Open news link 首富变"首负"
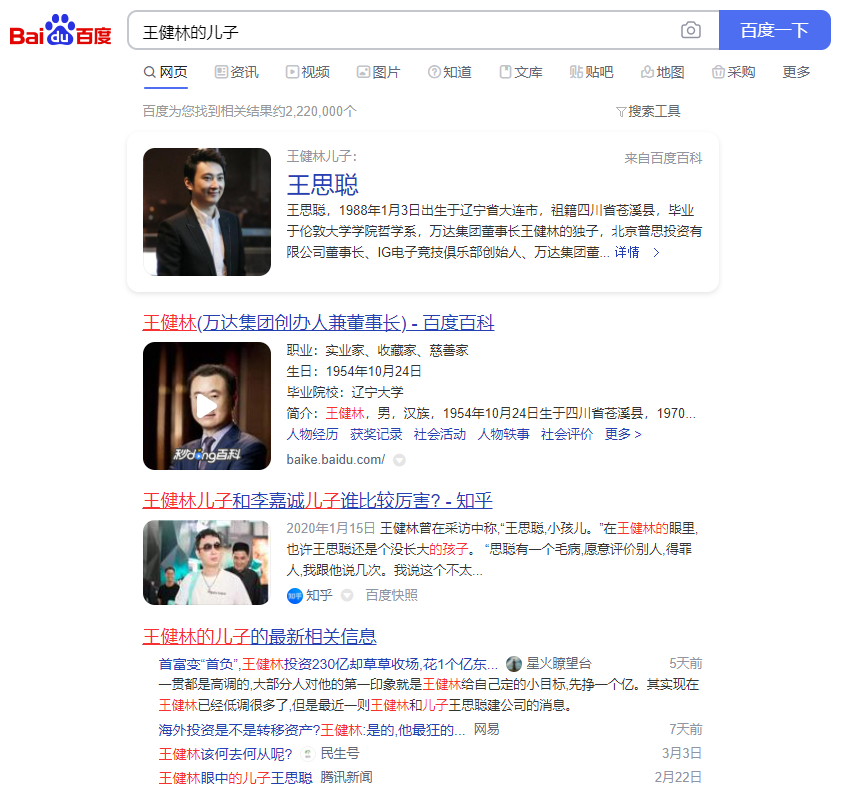The height and width of the screenshot is (792, 846). point(328,664)
